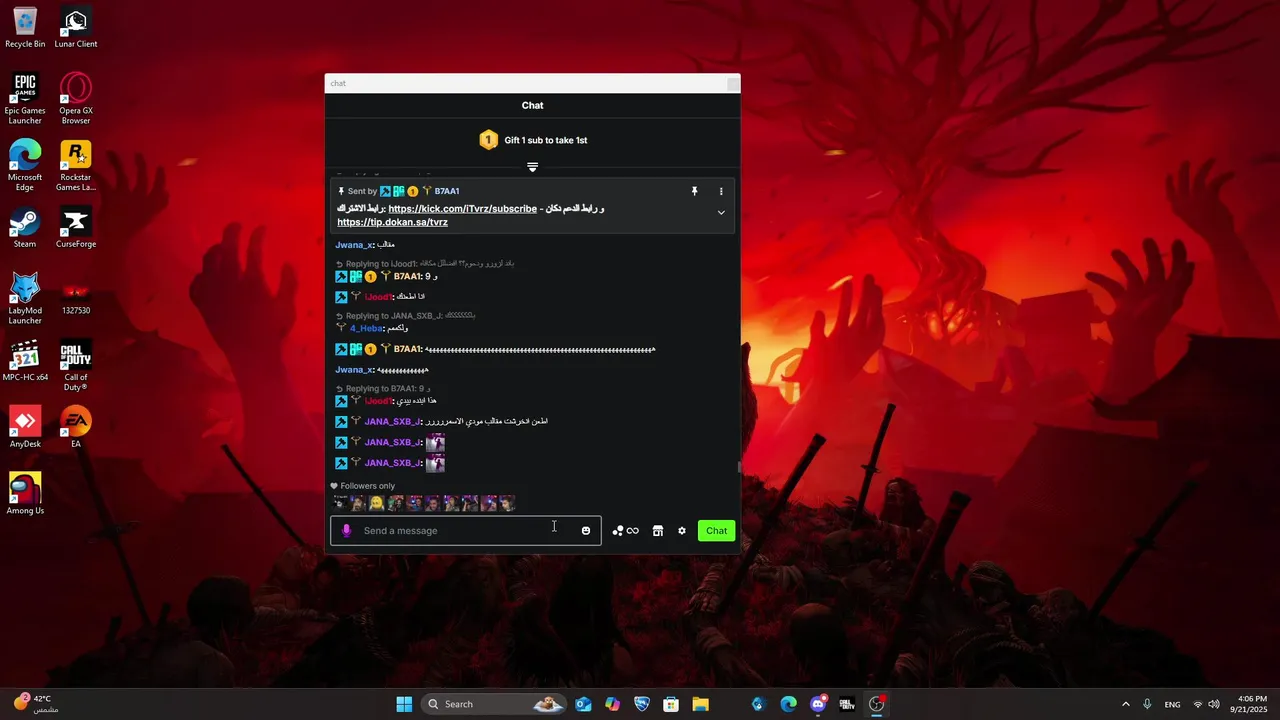This screenshot has height=720, width=1280.
Task: Expand the gift leaderboard handle below banner
Action: click(x=532, y=167)
